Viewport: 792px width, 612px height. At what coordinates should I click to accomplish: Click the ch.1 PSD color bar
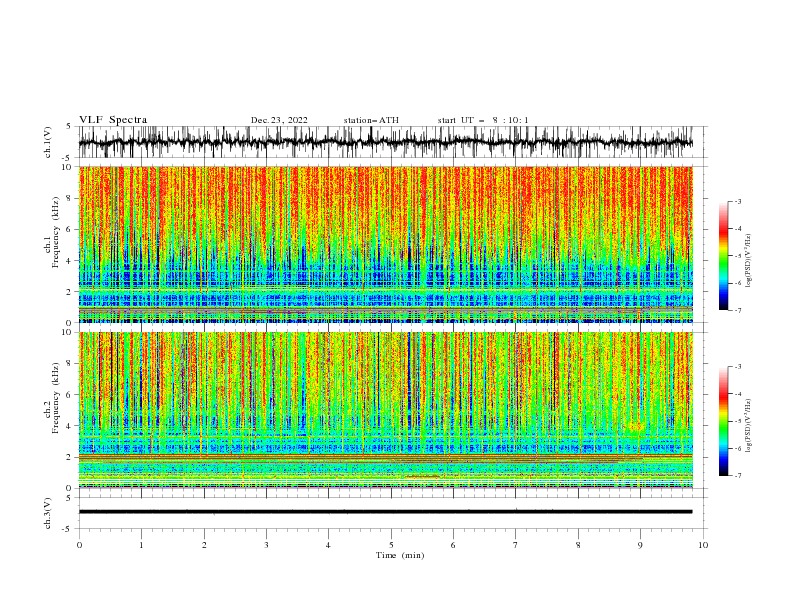click(x=723, y=256)
